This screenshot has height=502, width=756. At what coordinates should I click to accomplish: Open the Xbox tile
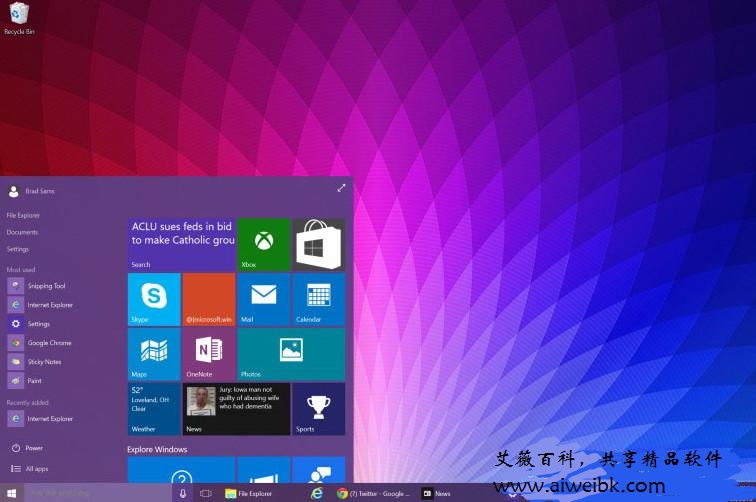tap(264, 244)
